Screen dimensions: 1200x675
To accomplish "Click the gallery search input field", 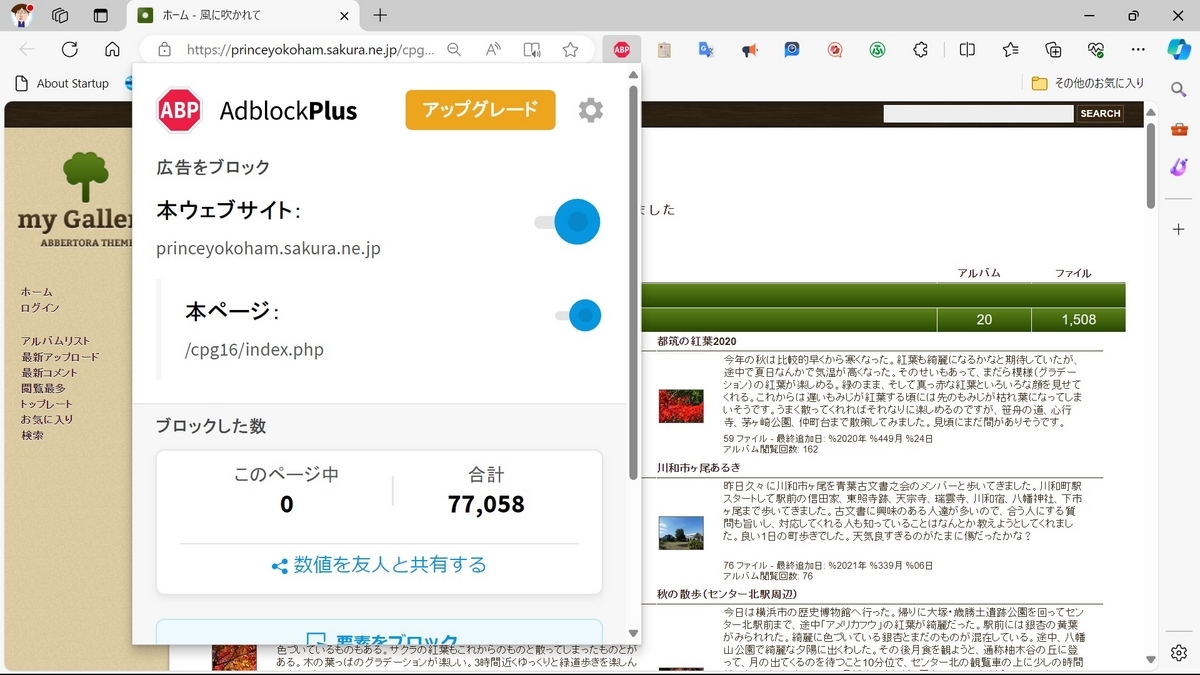I will [x=978, y=114].
